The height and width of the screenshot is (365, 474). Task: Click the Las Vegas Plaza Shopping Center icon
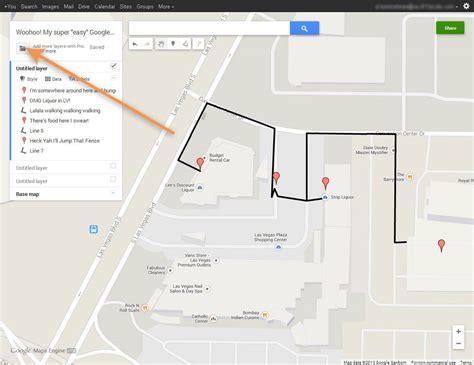point(278,247)
